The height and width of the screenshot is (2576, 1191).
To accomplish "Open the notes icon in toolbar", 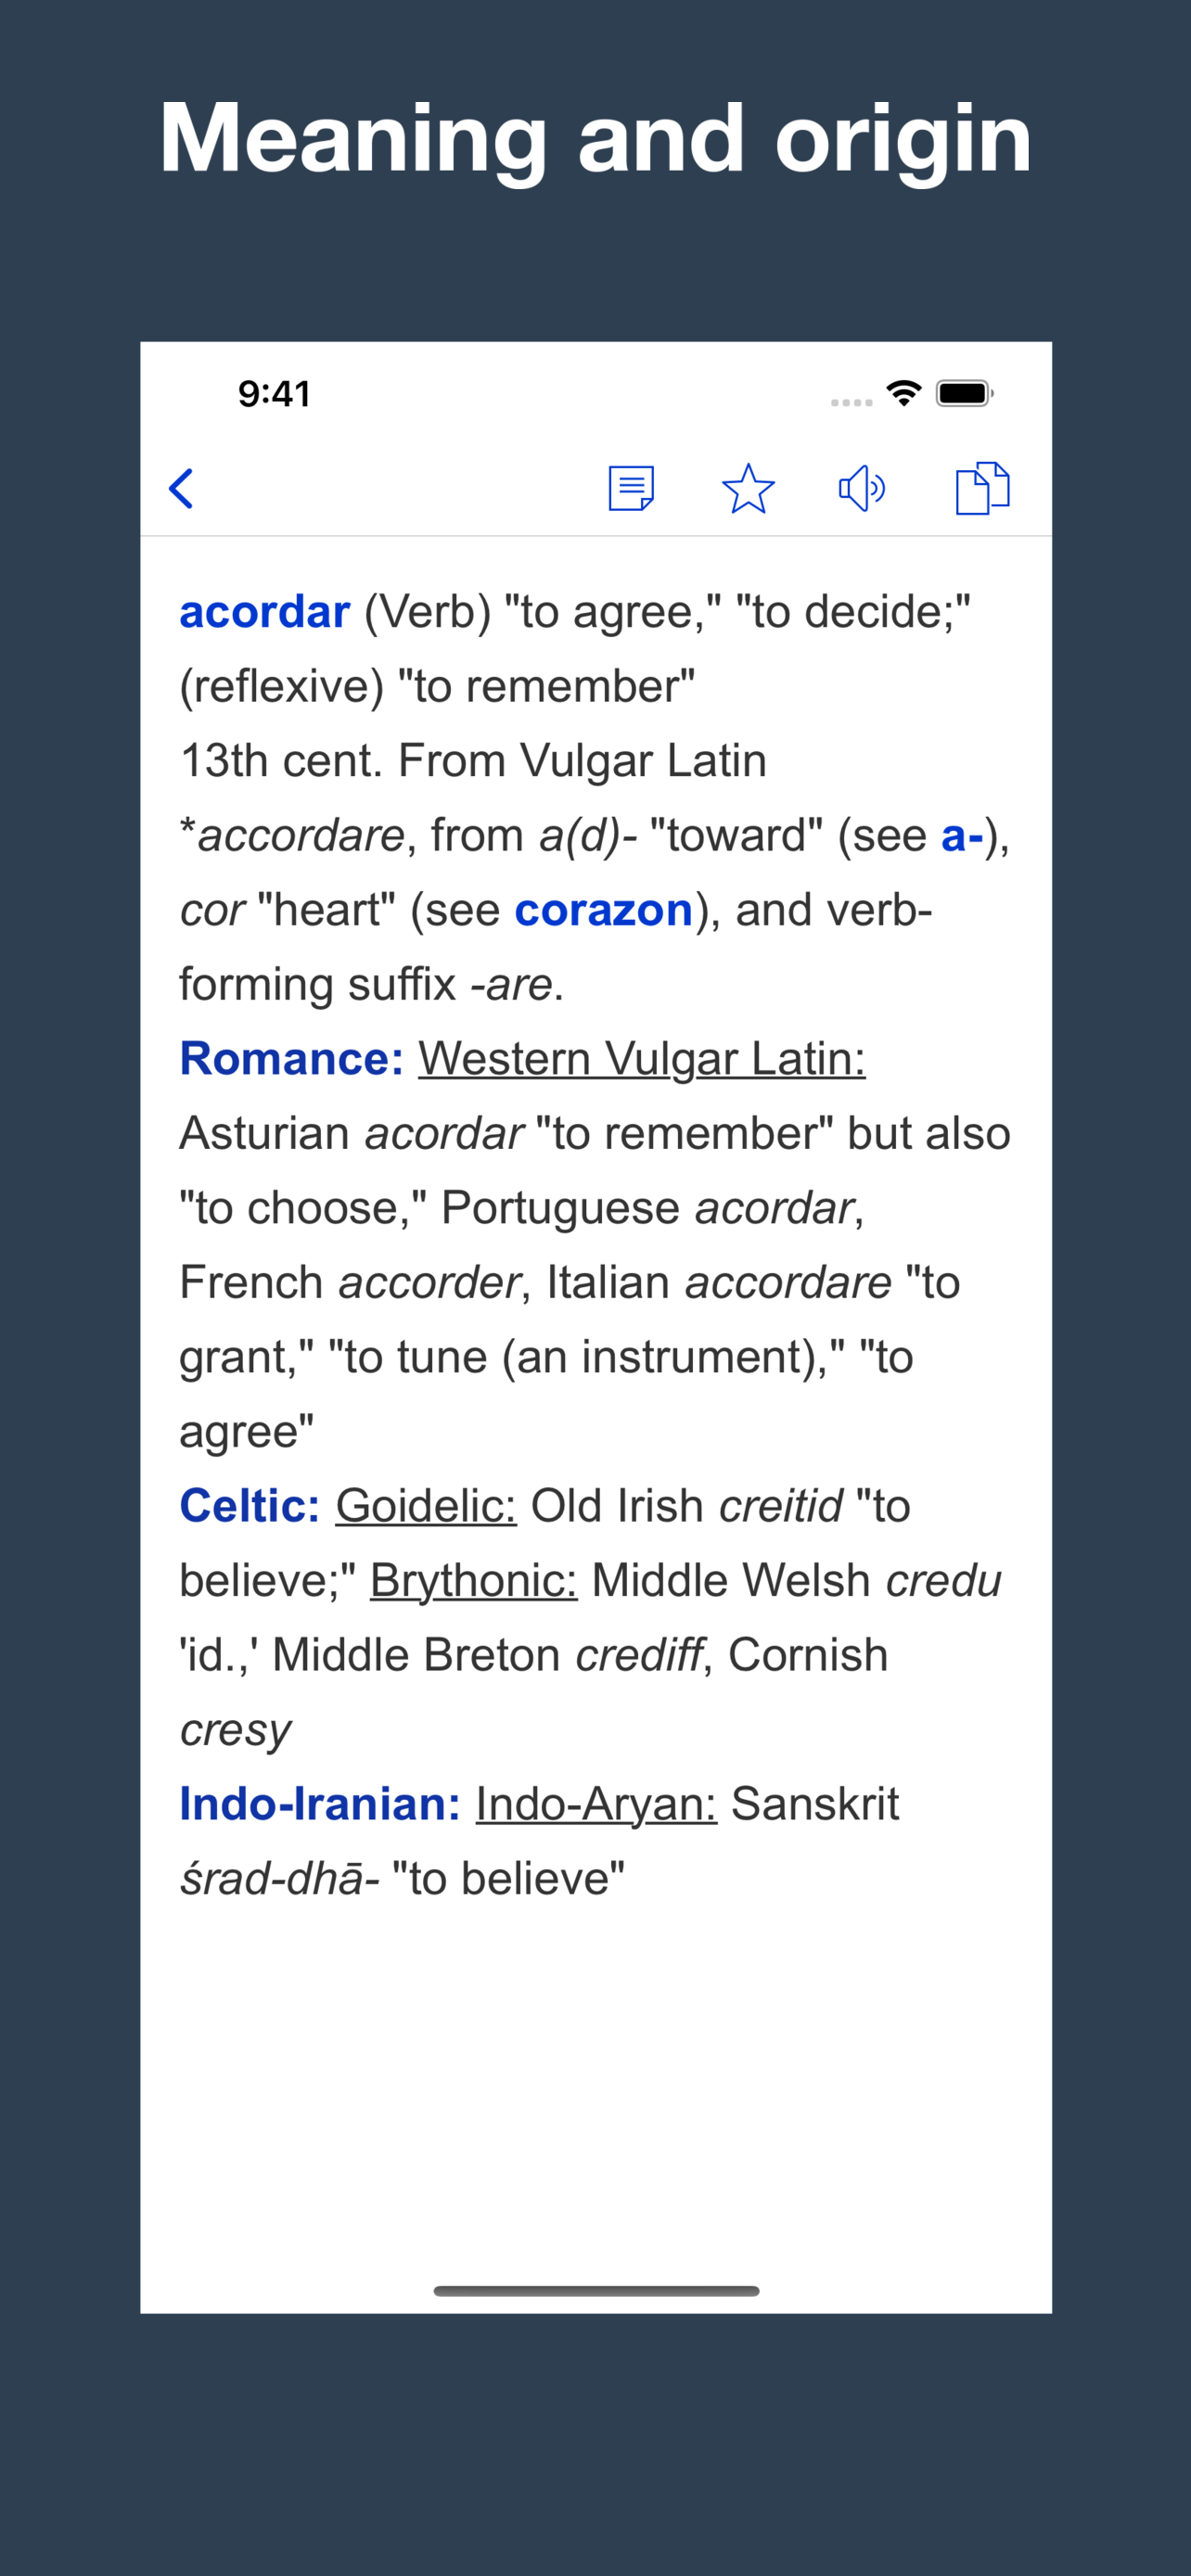I will coord(631,489).
